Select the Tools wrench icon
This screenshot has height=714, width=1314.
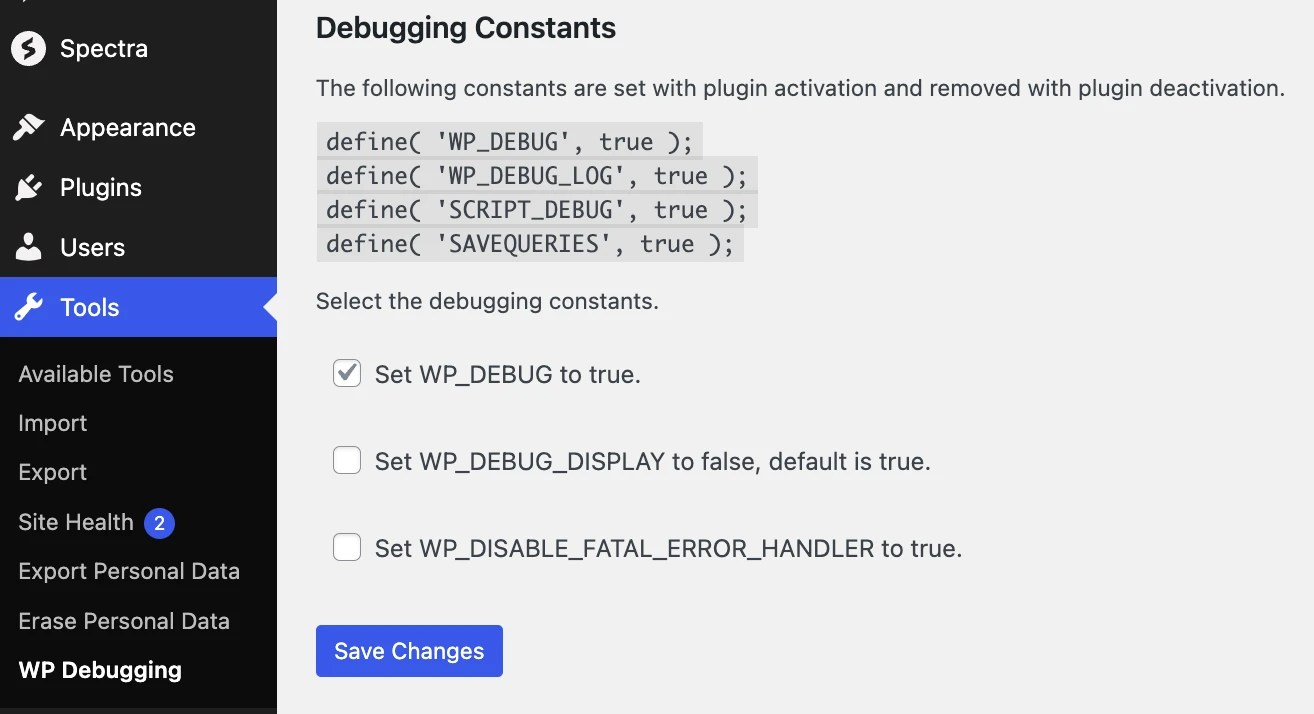tap(28, 307)
